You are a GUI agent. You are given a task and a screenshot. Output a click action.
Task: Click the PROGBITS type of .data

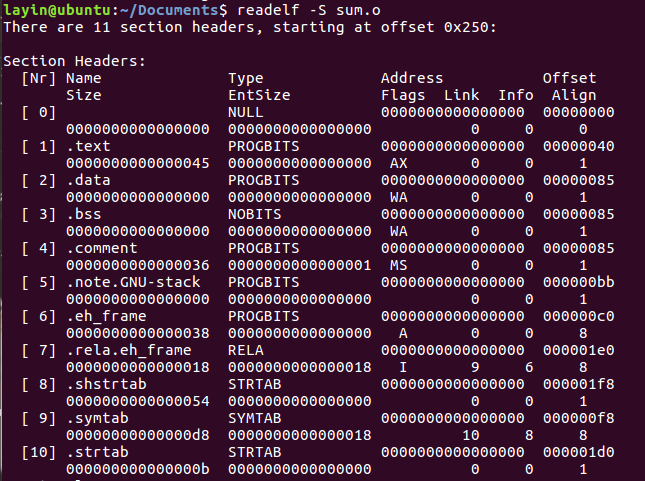click(264, 180)
